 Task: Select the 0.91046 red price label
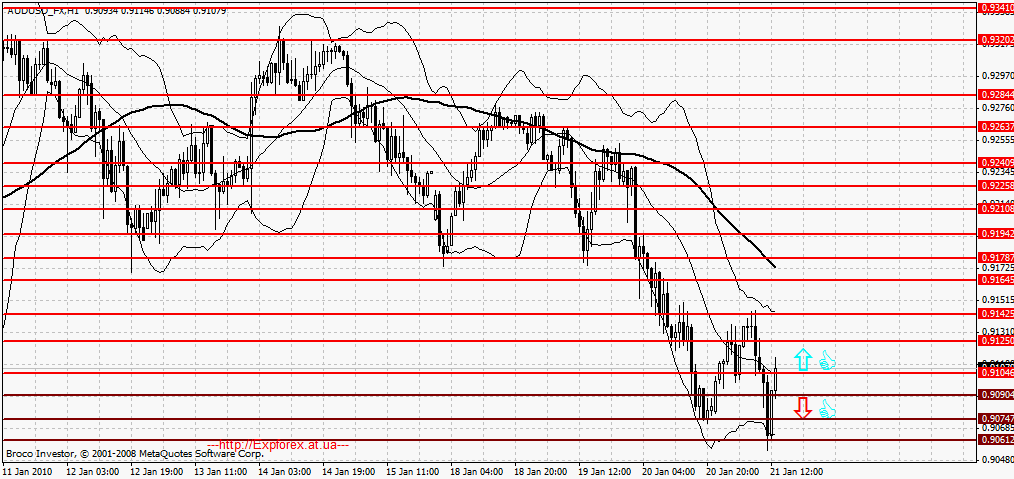click(x=997, y=373)
